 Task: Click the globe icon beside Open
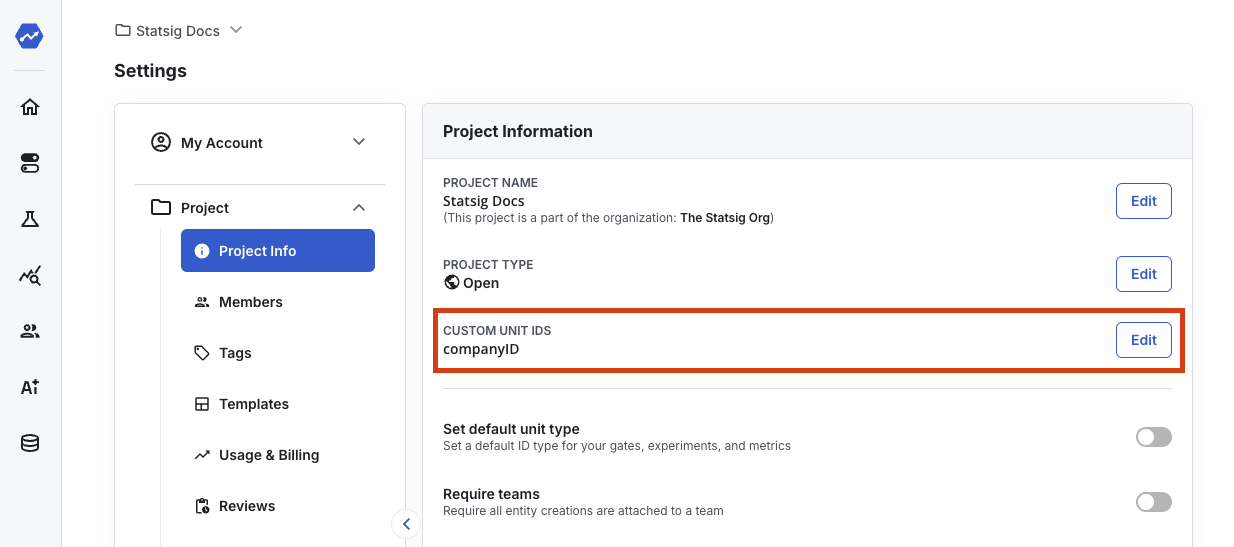451,283
